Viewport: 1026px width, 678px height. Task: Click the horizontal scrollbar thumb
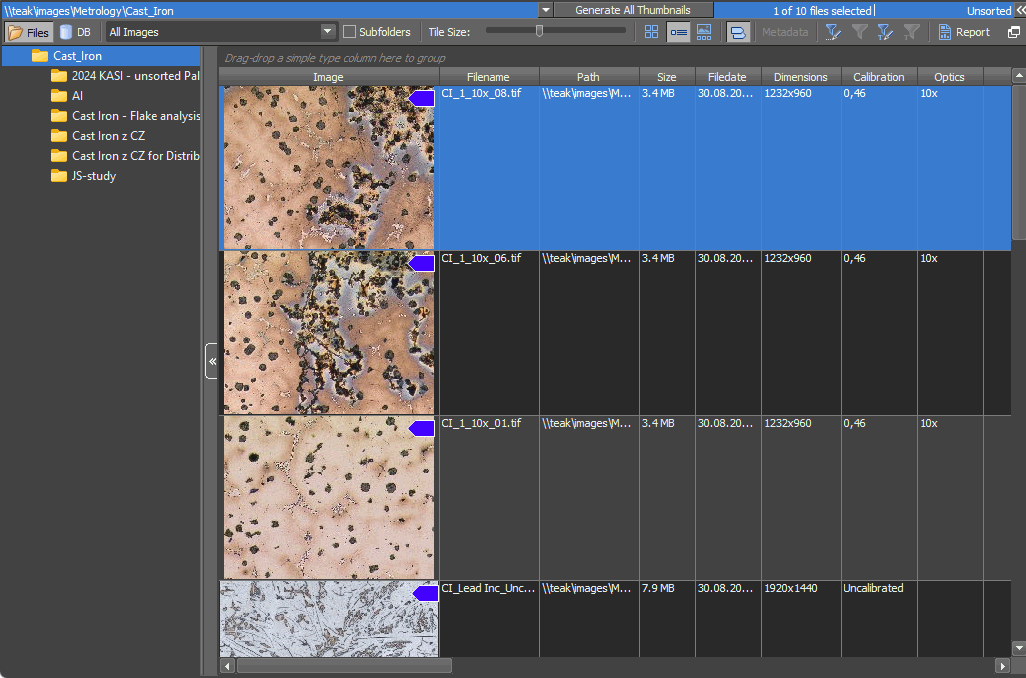(x=344, y=666)
